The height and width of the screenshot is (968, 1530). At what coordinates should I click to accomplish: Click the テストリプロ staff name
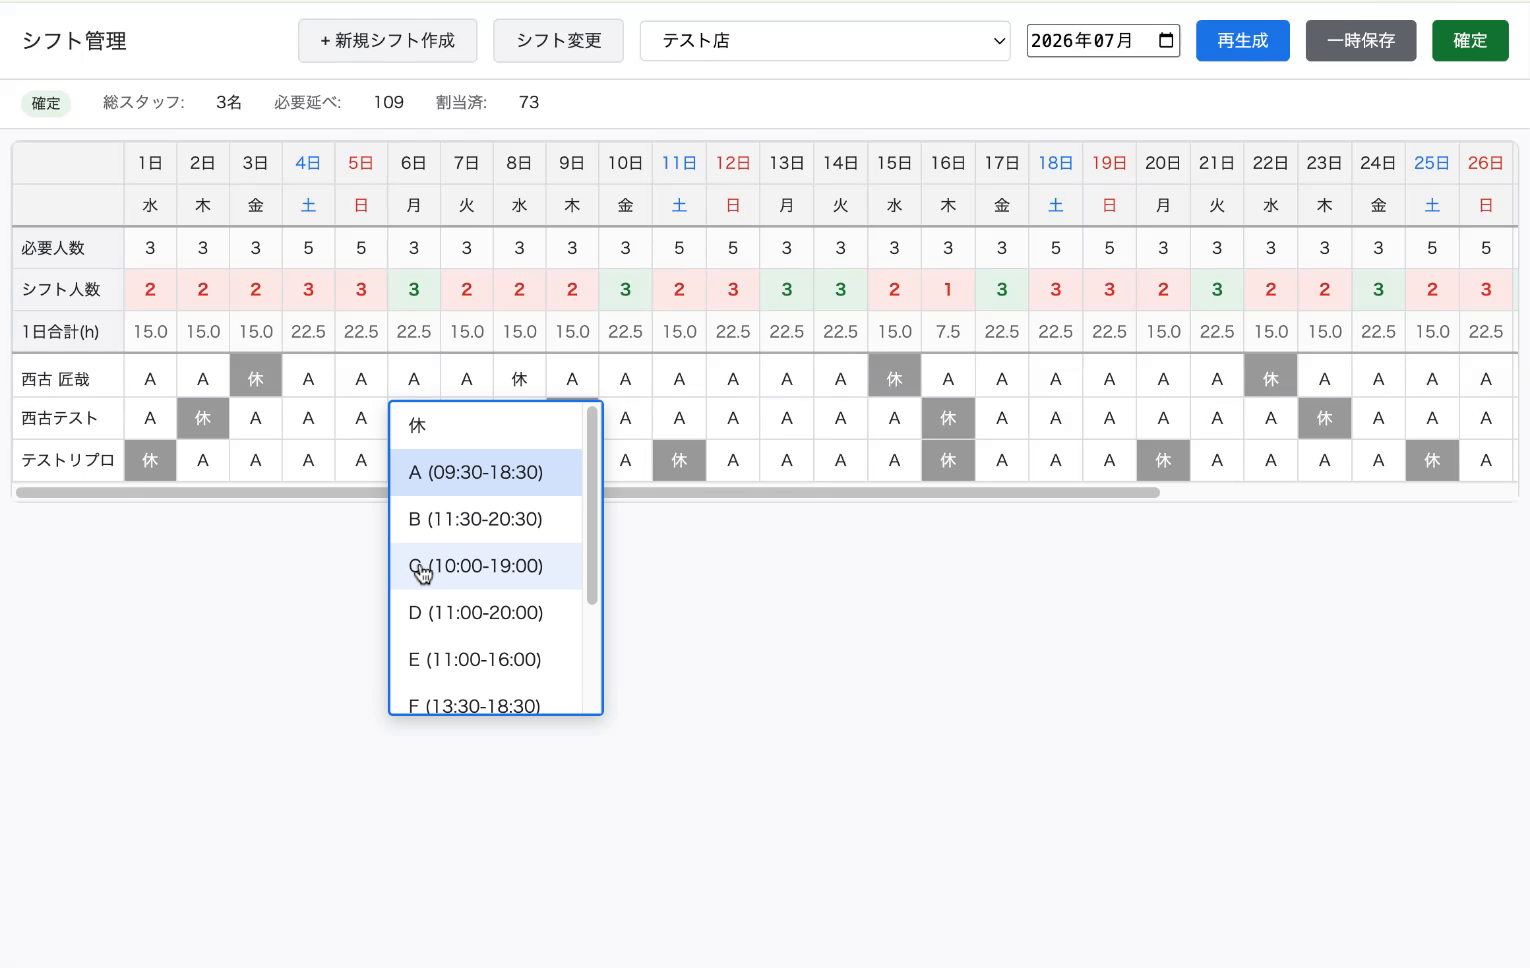tap(68, 460)
